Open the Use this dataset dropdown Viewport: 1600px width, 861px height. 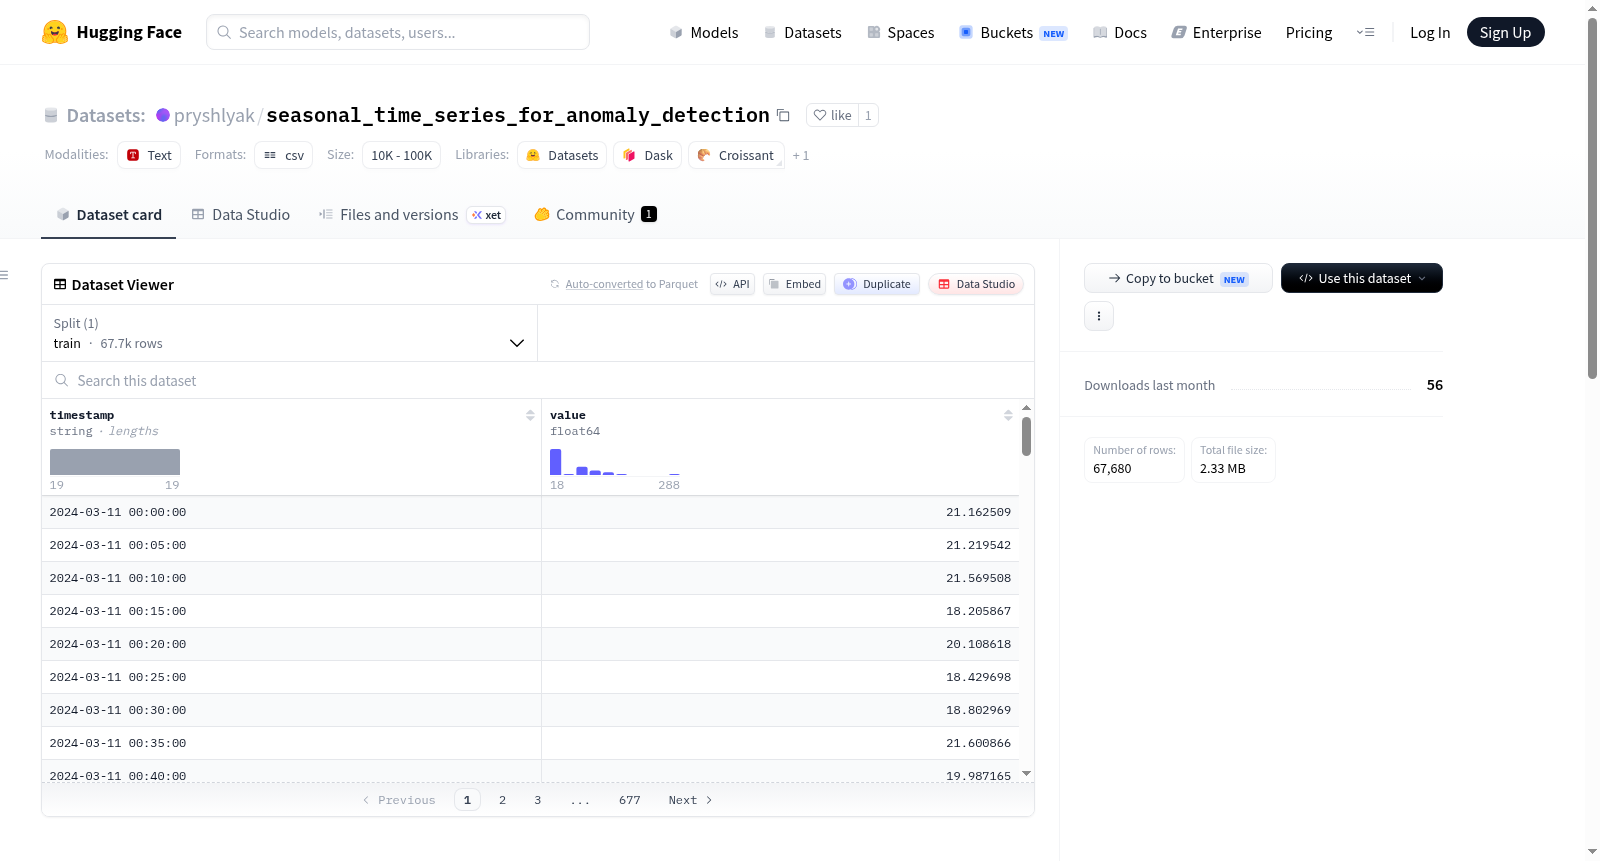1362,278
